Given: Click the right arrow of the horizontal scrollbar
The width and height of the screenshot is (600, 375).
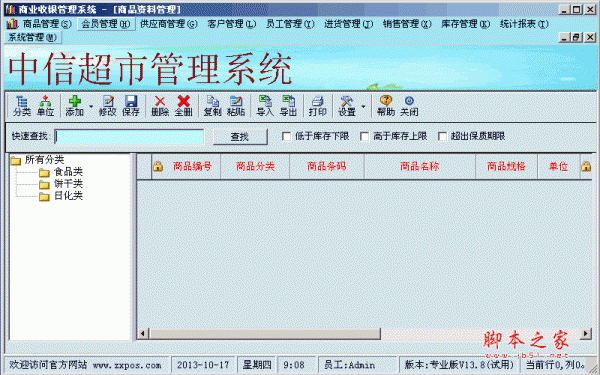Looking at the screenshot, I should pos(585,334).
